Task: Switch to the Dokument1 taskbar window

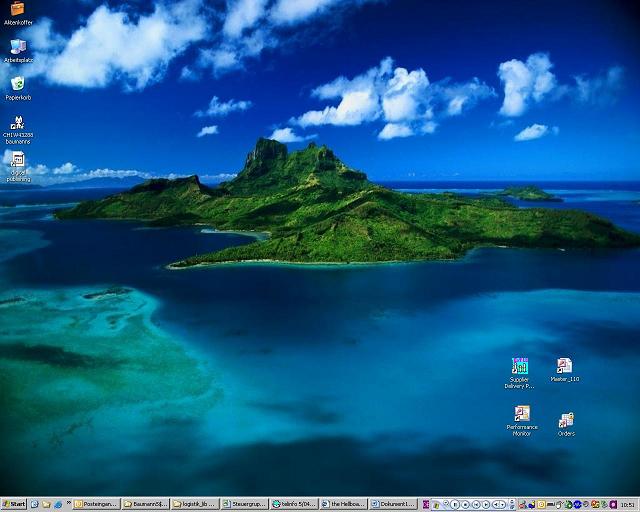Action: tap(392, 504)
